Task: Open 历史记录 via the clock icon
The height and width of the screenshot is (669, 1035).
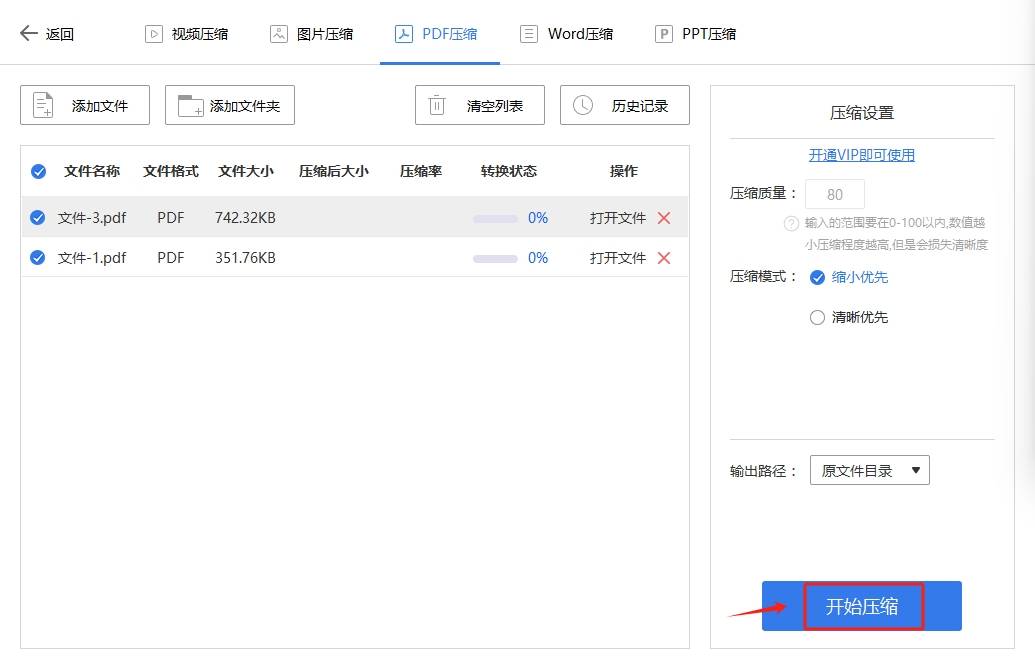Action: pos(580,104)
